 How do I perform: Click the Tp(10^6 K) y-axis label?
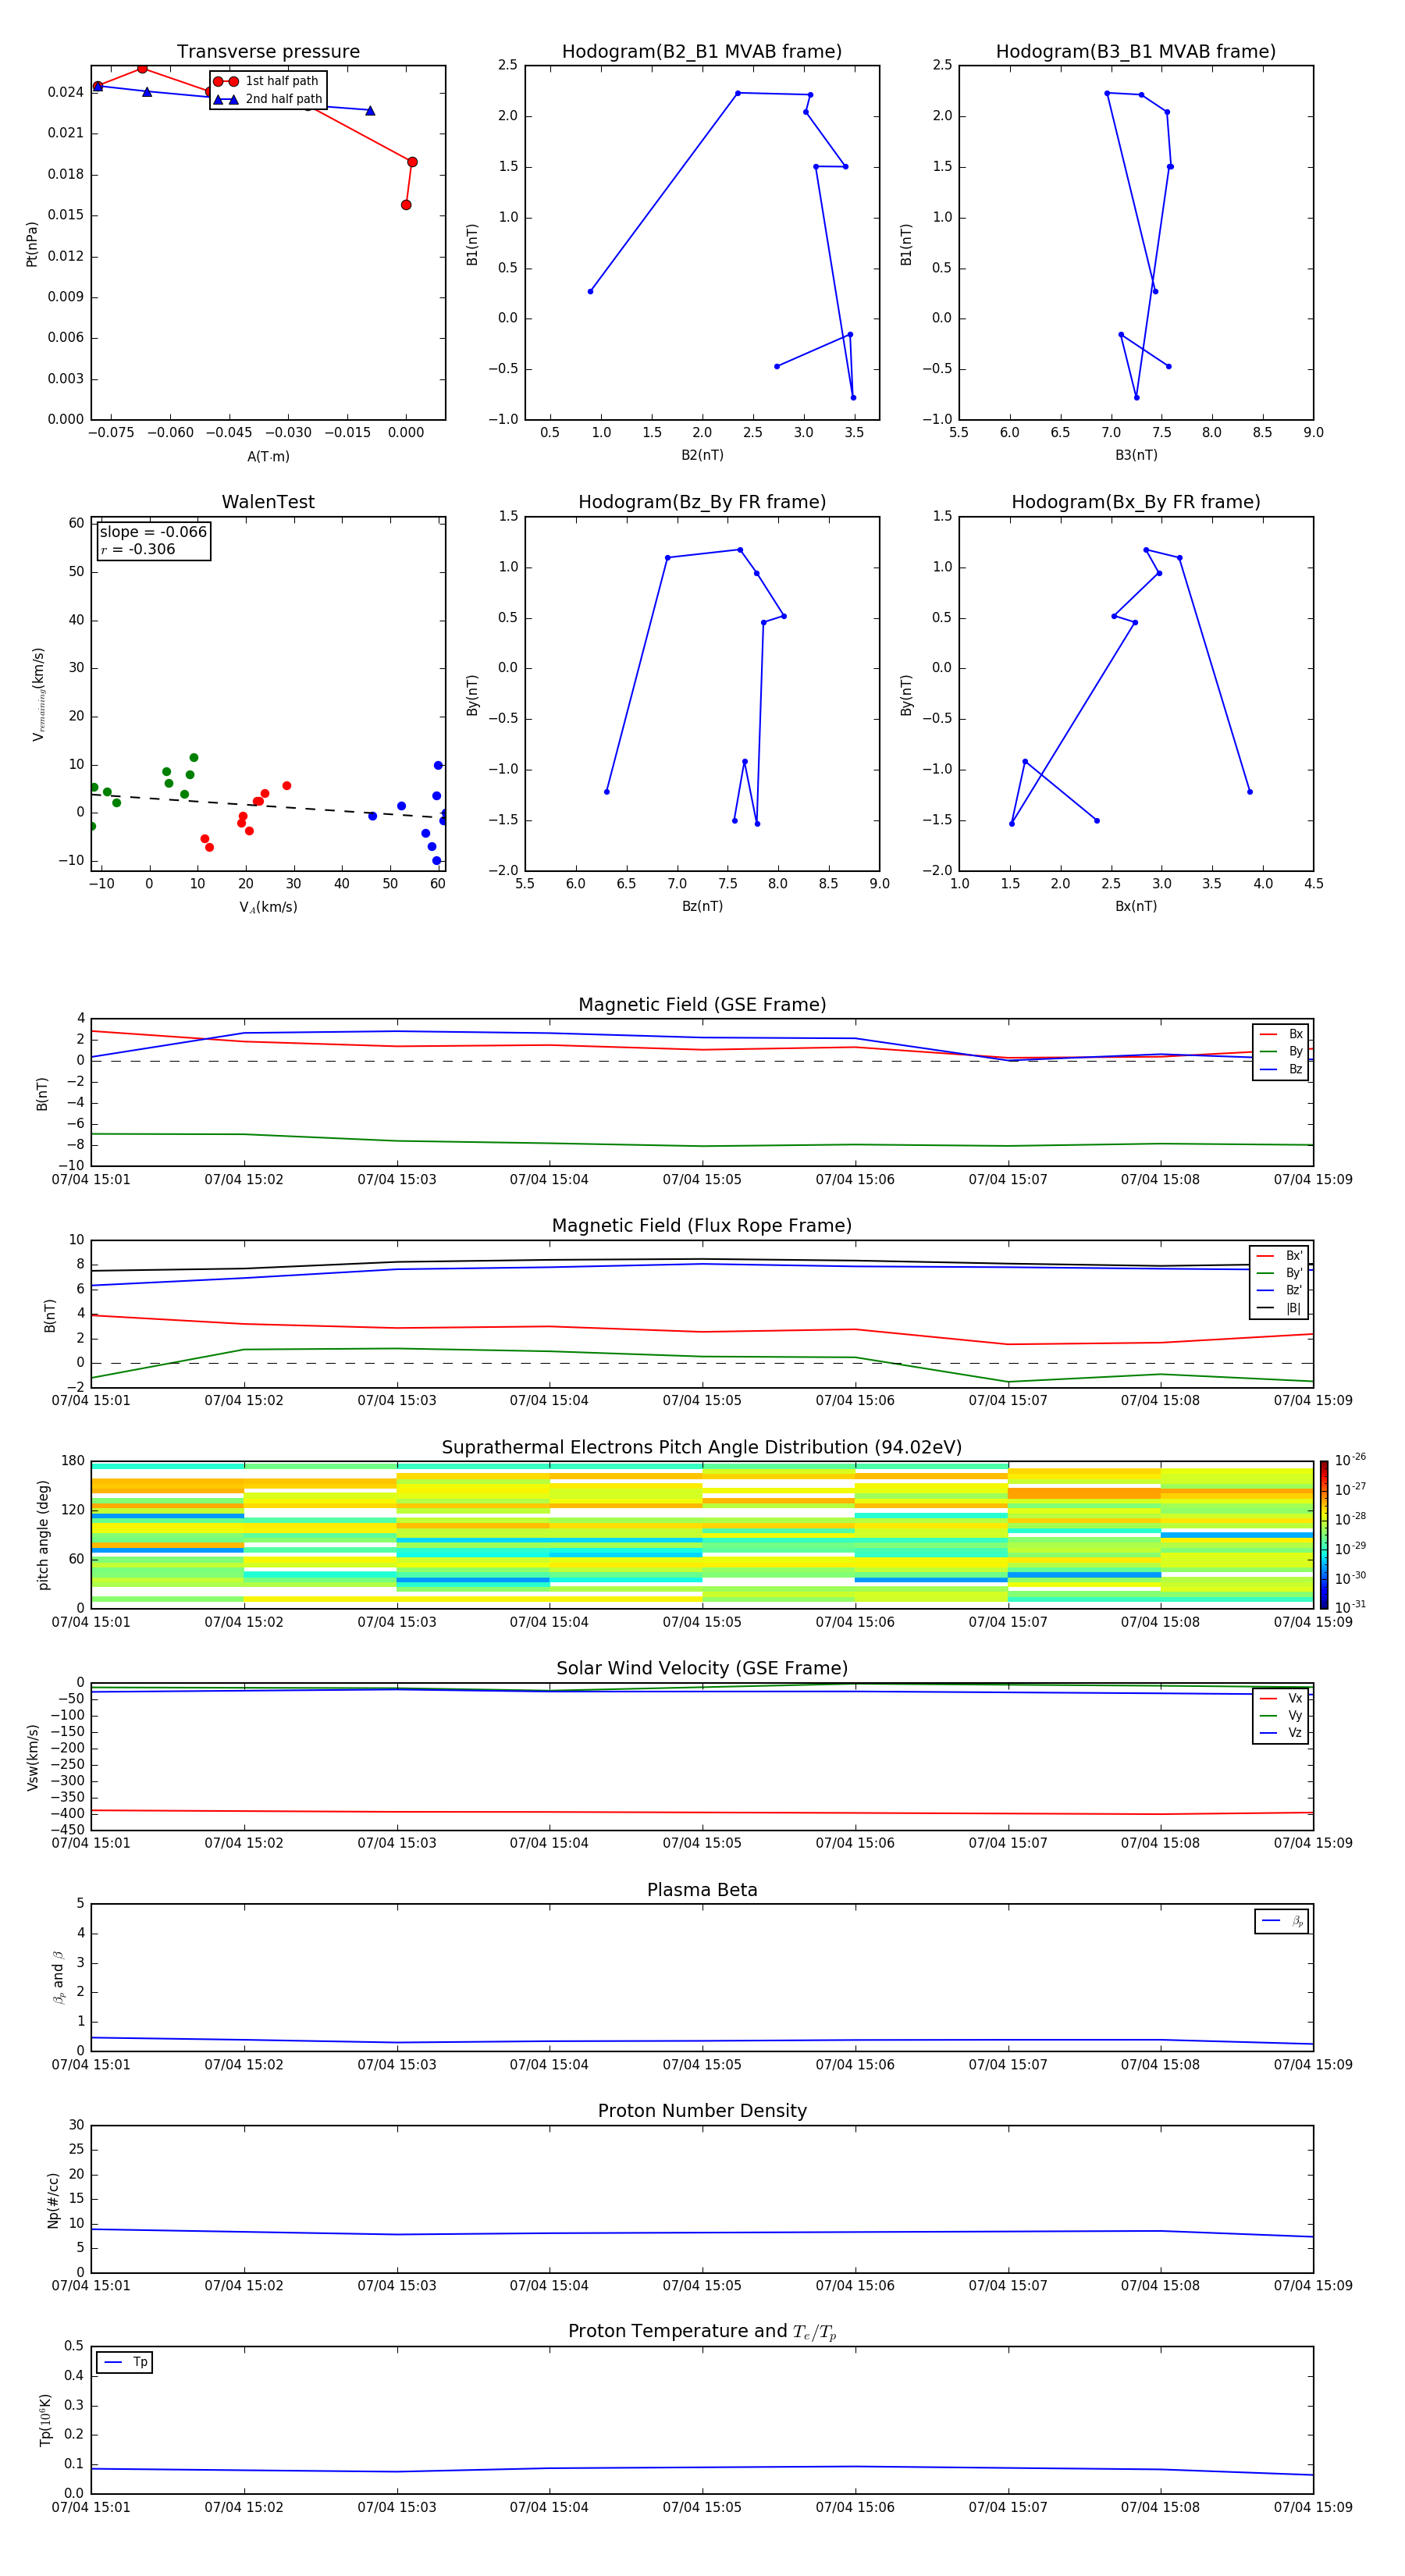click(x=45, y=2420)
